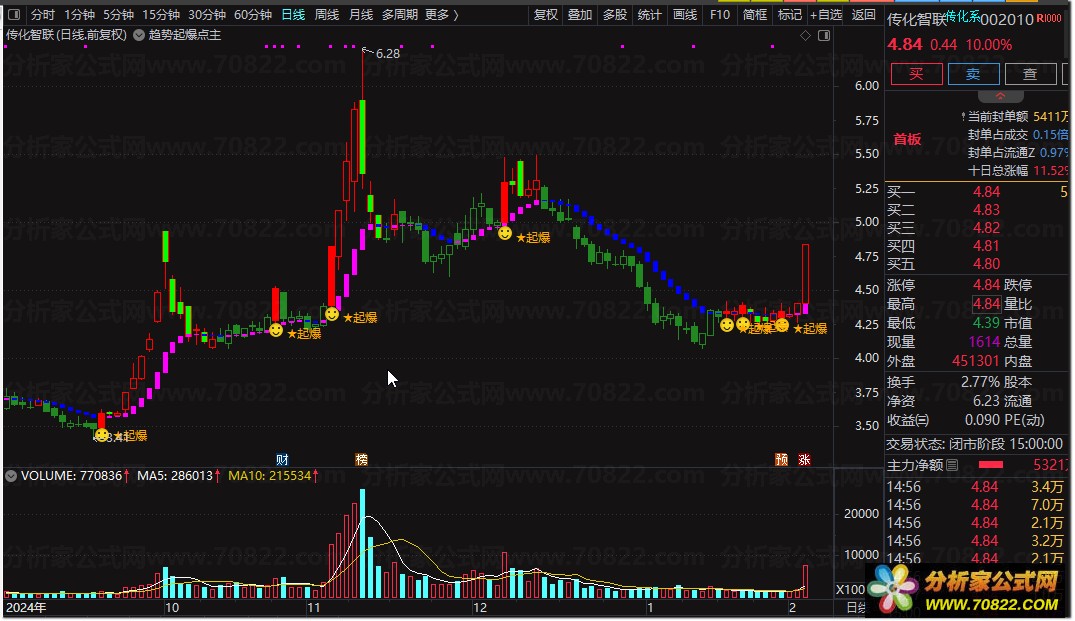Click the smiley signal icon at the 3.50 low

pos(101,435)
